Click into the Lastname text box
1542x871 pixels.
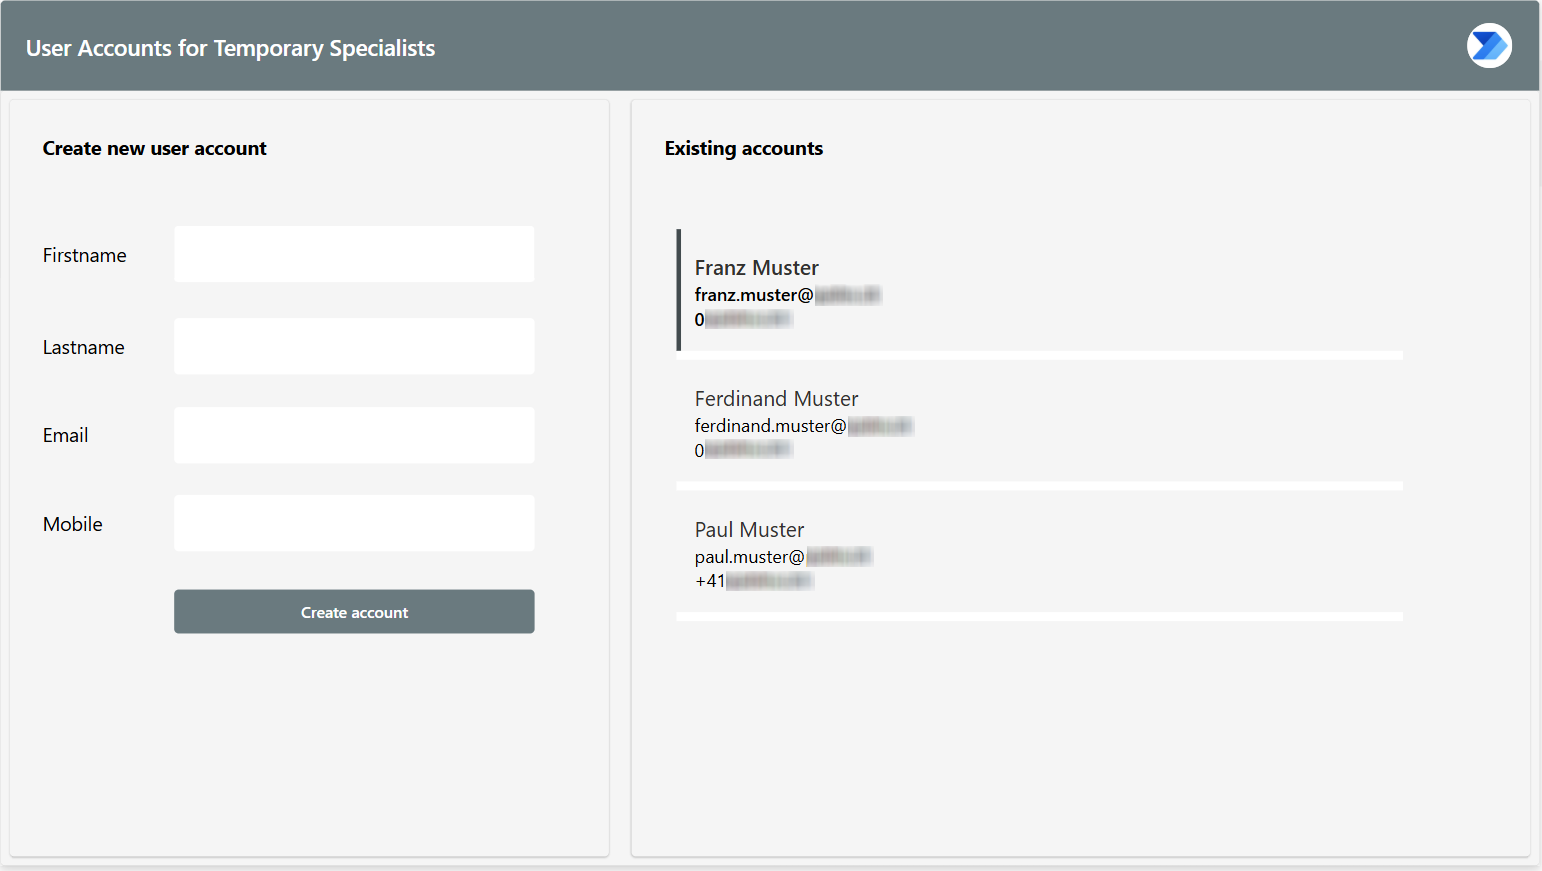coord(354,346)
